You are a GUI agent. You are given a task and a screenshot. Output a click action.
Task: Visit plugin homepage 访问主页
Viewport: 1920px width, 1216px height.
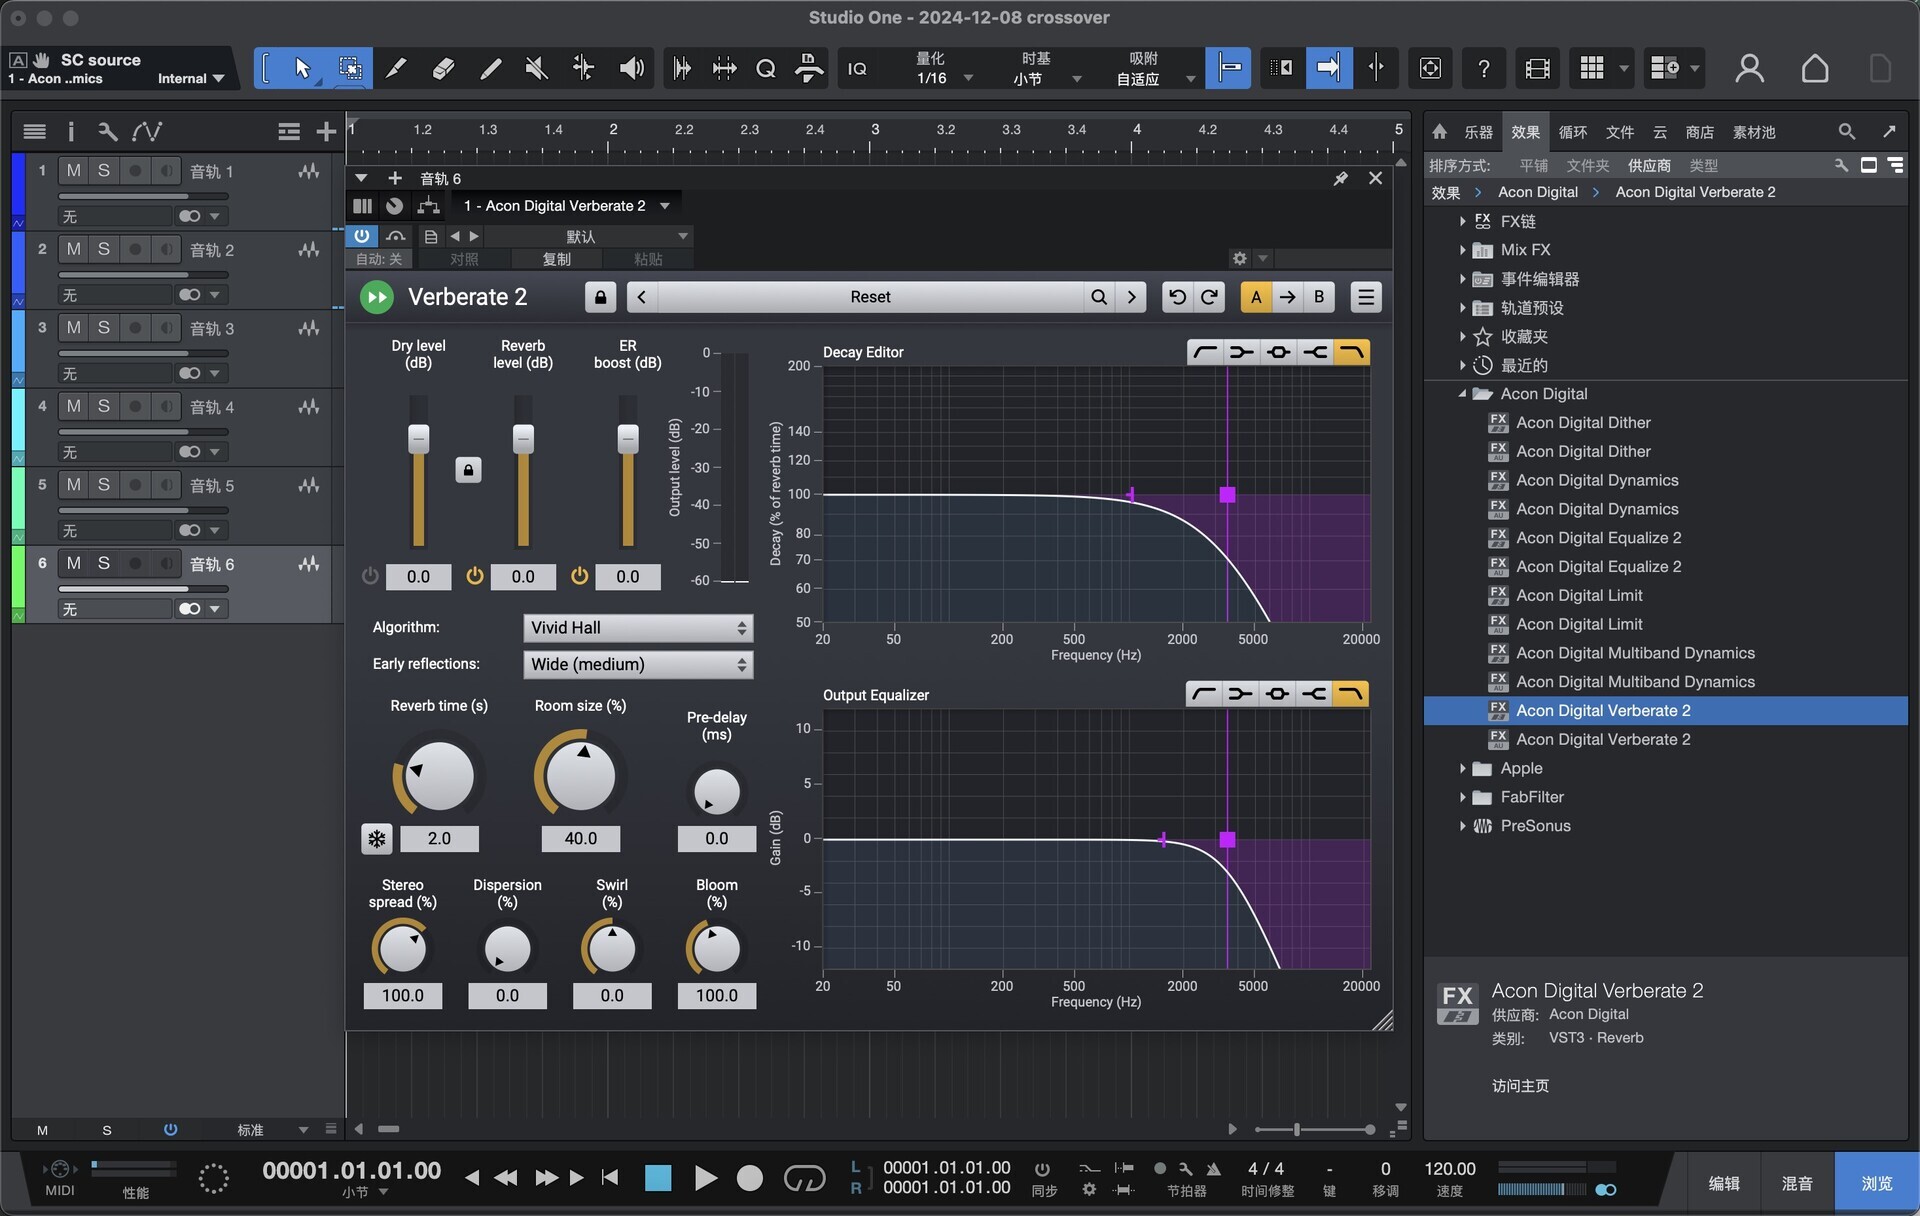pyautogui.click(x=1520, y=1086)
